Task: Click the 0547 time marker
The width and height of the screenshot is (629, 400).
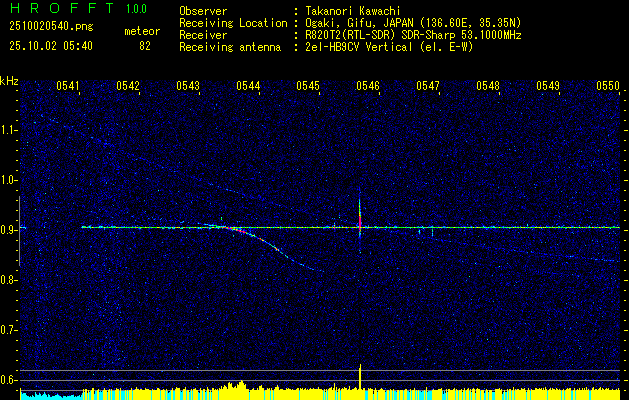Action: pyautogui.click(x=428, y=85)
